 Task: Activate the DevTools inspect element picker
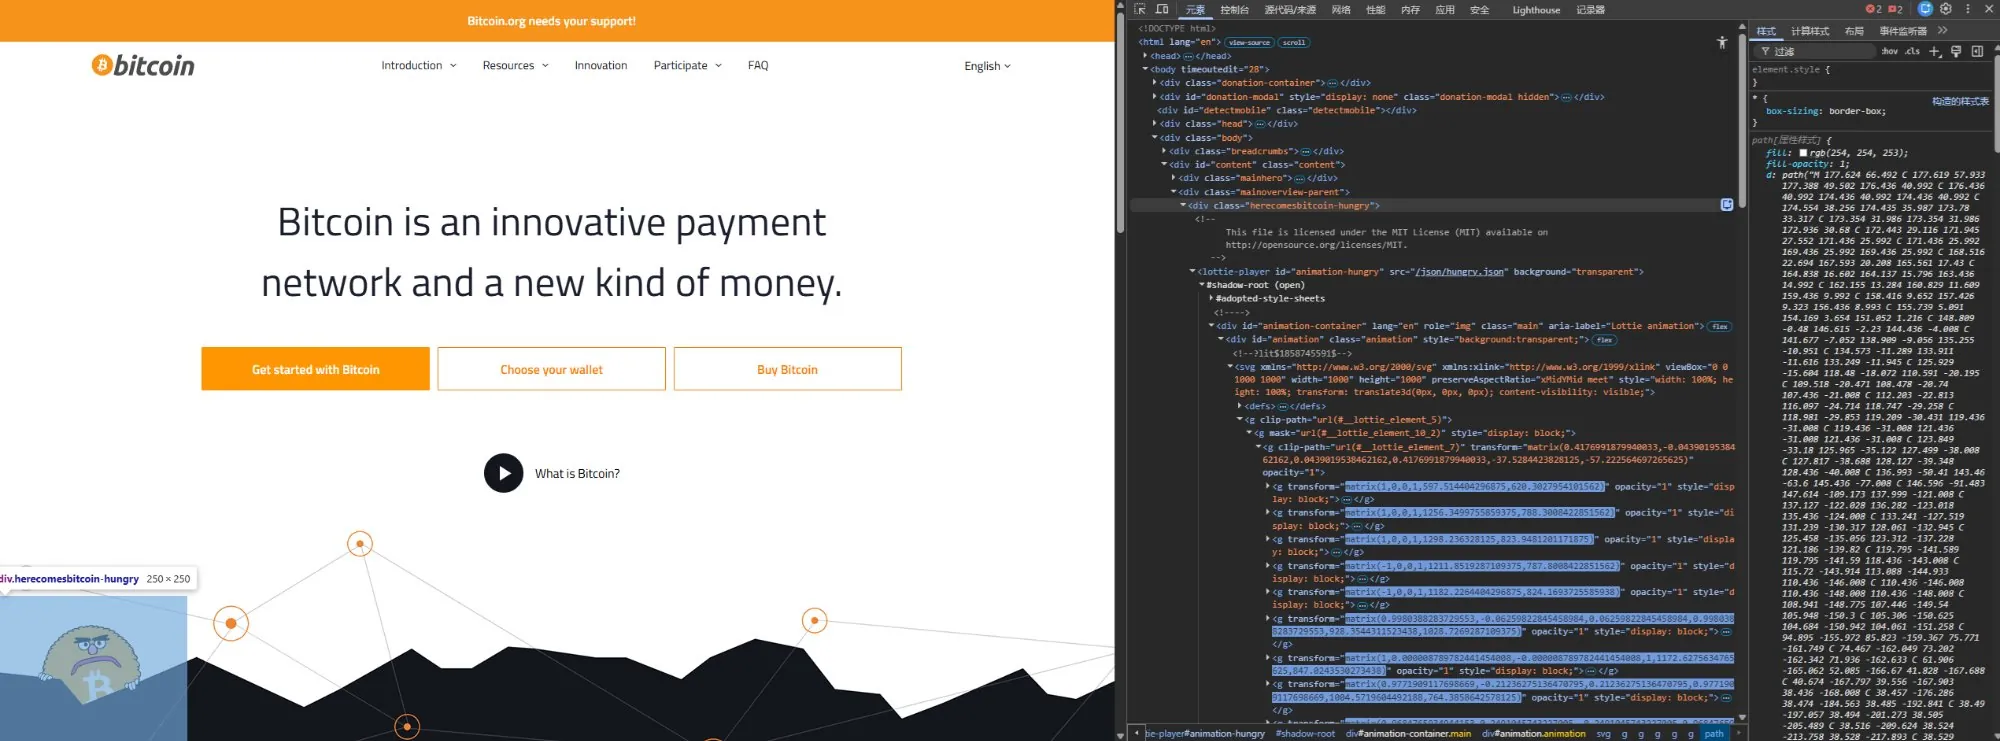coord(1140,9)
